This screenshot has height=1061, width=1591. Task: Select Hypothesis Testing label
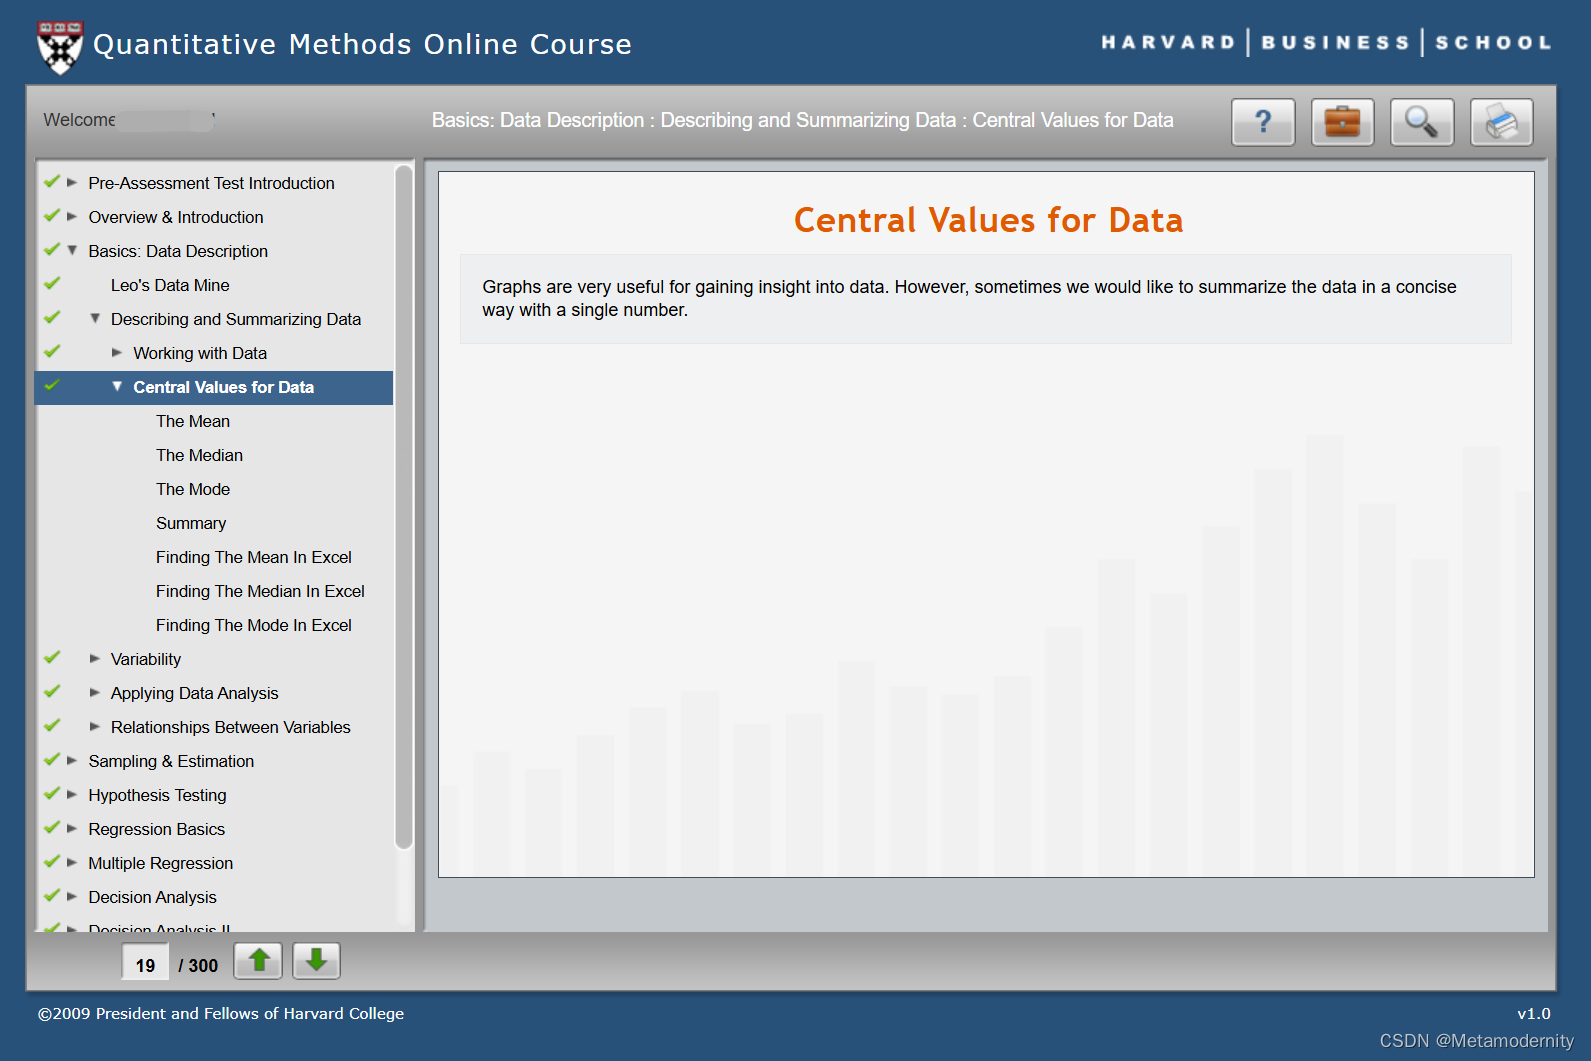click(x=157, y=795)
